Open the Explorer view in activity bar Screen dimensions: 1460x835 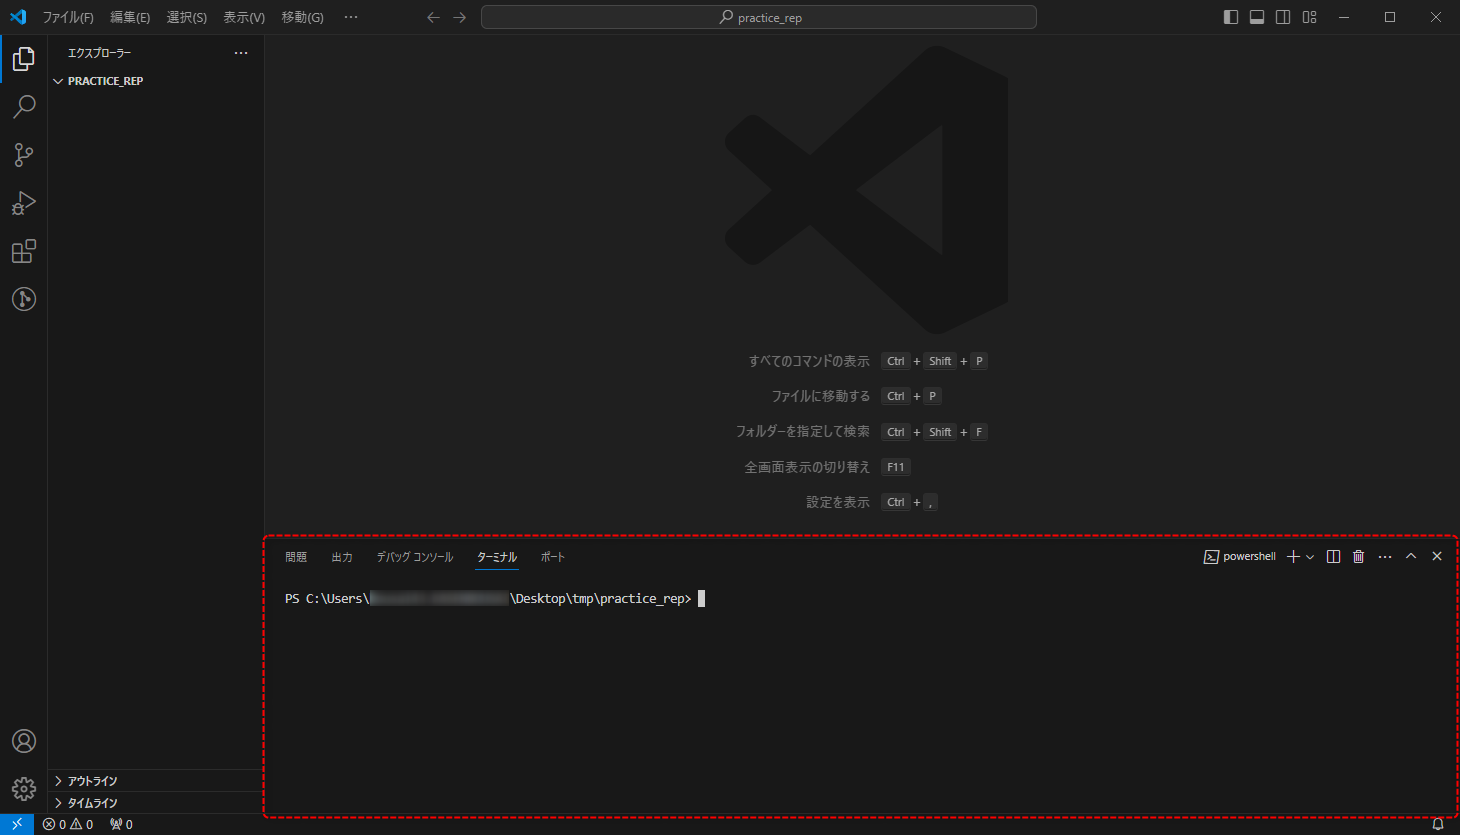pos(24,59)
